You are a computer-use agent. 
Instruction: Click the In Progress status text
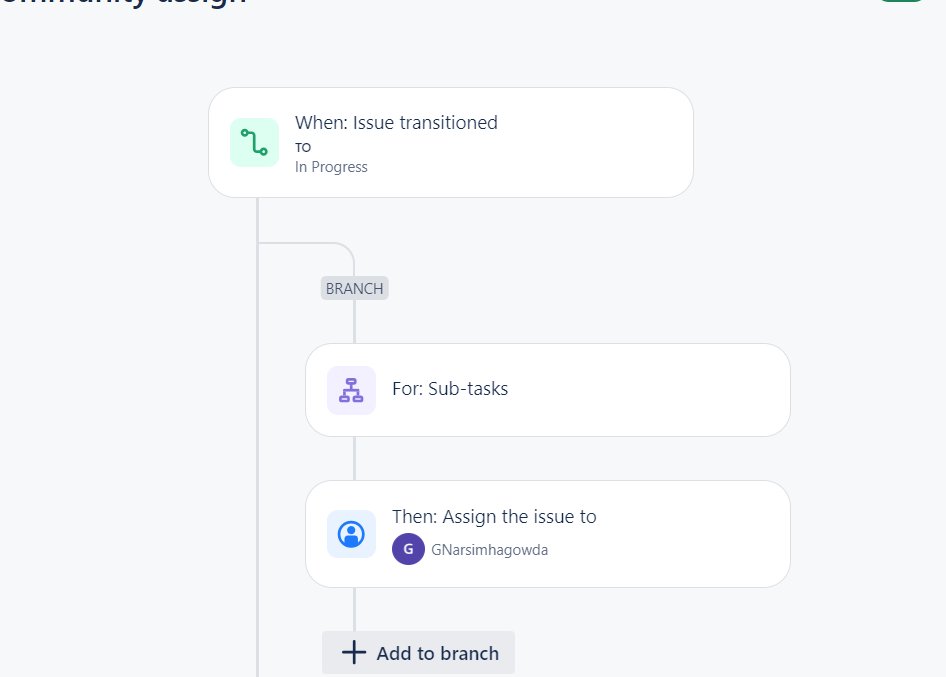330,167
